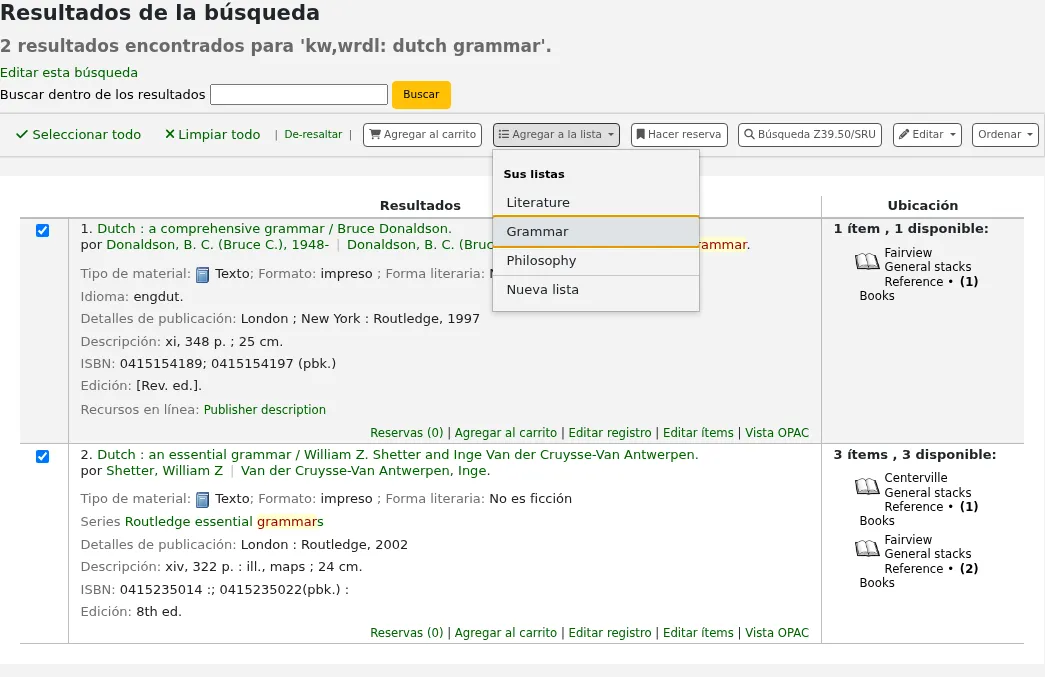Open title Dutch: a comprehensive grammar
This screenshot has height=677, width=1045.
pos(275,229)
